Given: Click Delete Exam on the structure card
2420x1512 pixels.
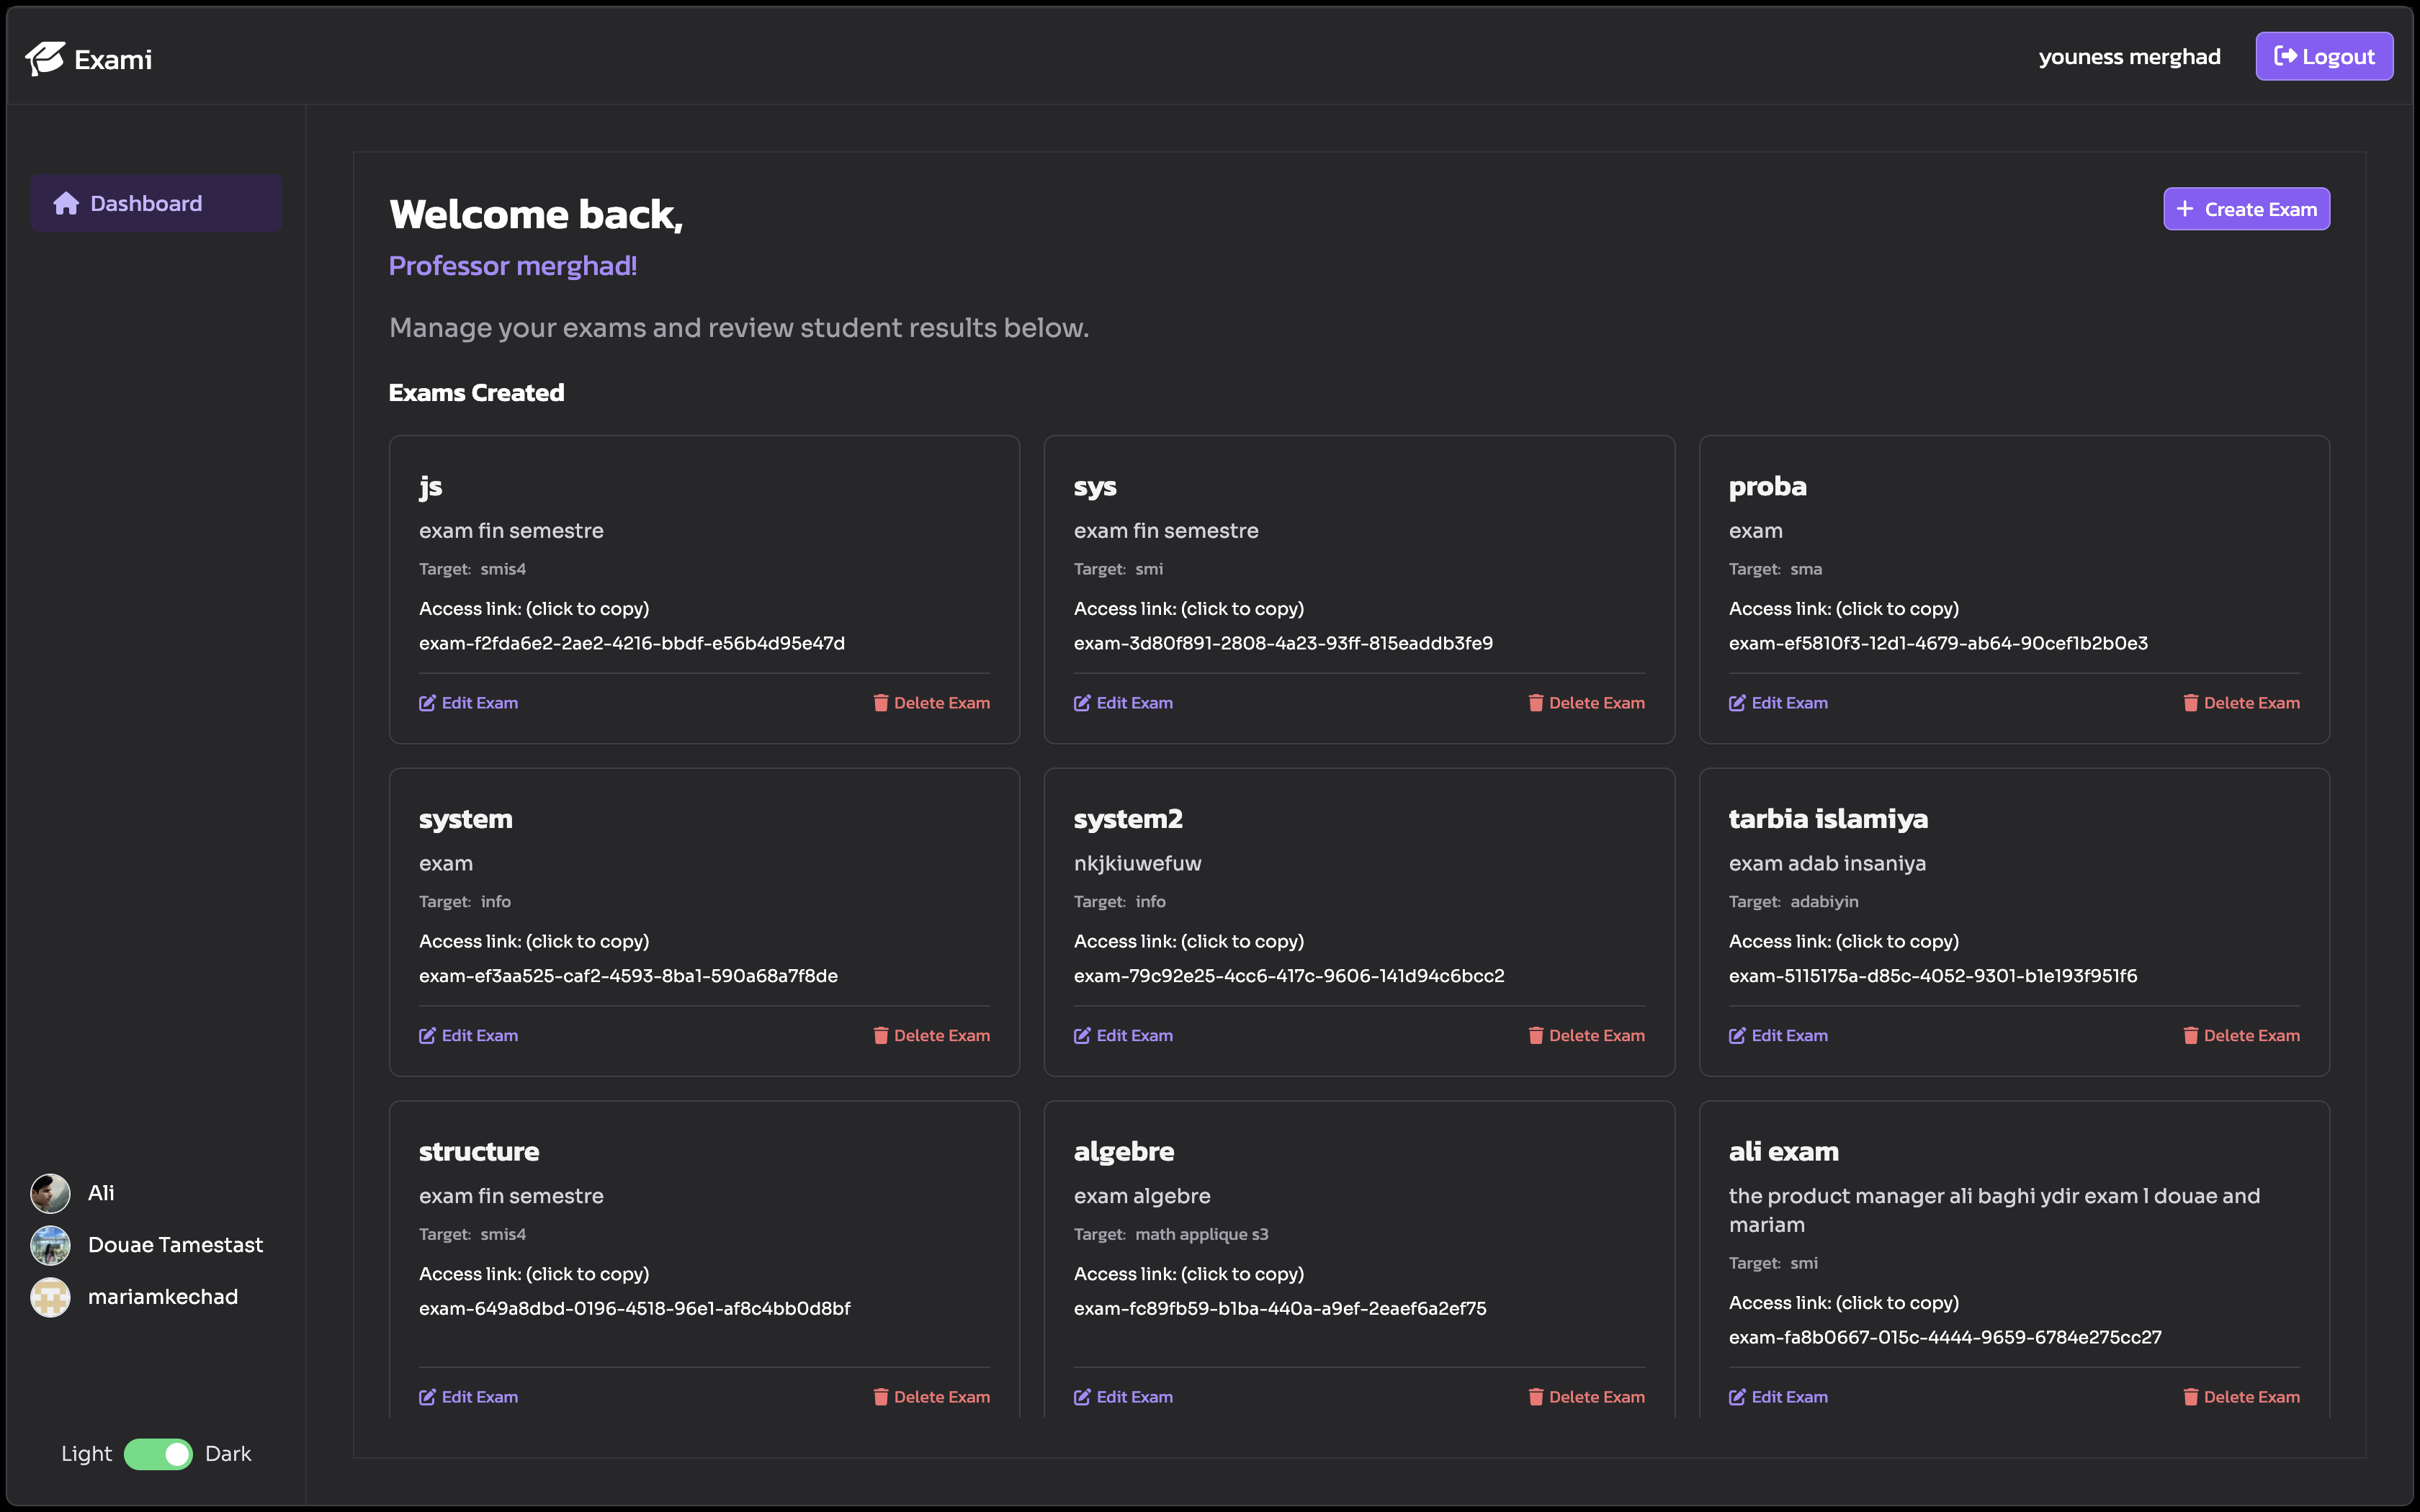Looking at the screenshot, I should point(930,1396).
